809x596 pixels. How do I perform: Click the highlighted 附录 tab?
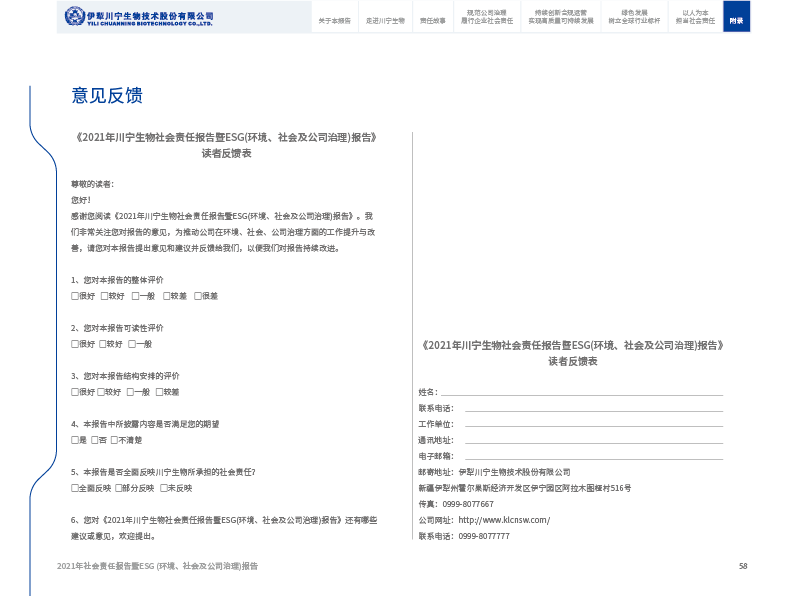[736, 20]
